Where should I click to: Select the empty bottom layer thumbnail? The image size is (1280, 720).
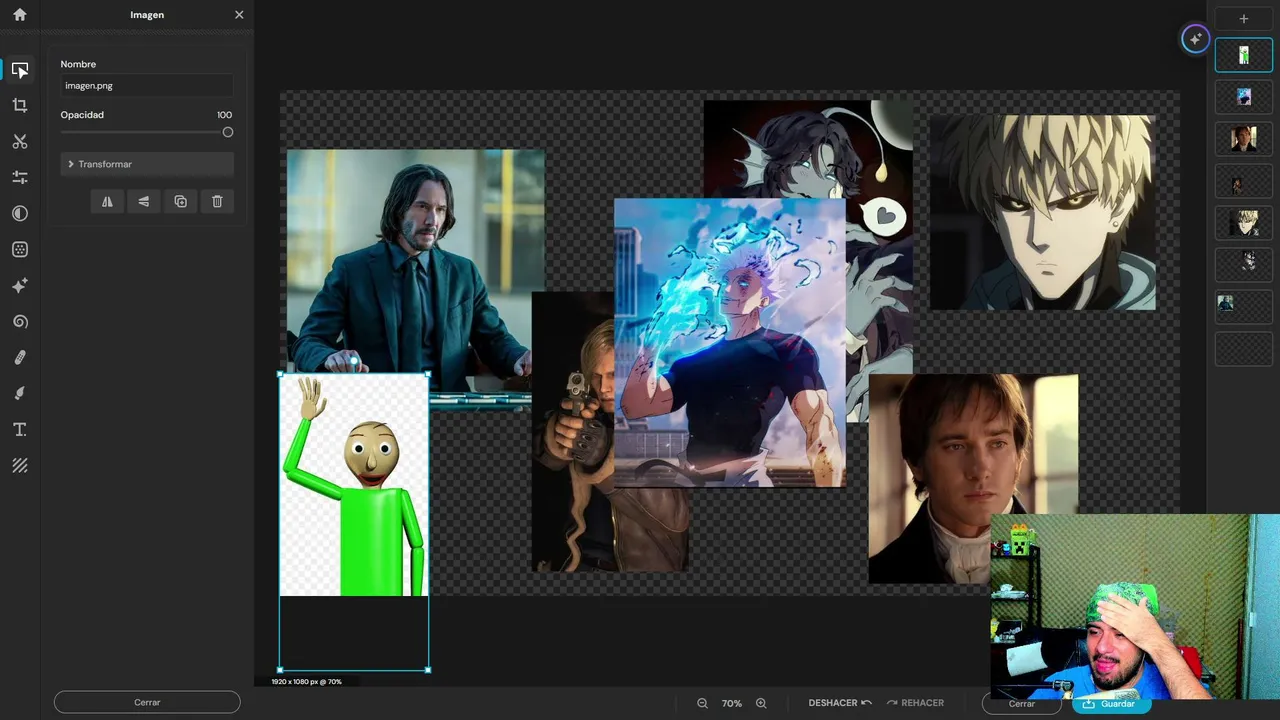point(1244,349)
